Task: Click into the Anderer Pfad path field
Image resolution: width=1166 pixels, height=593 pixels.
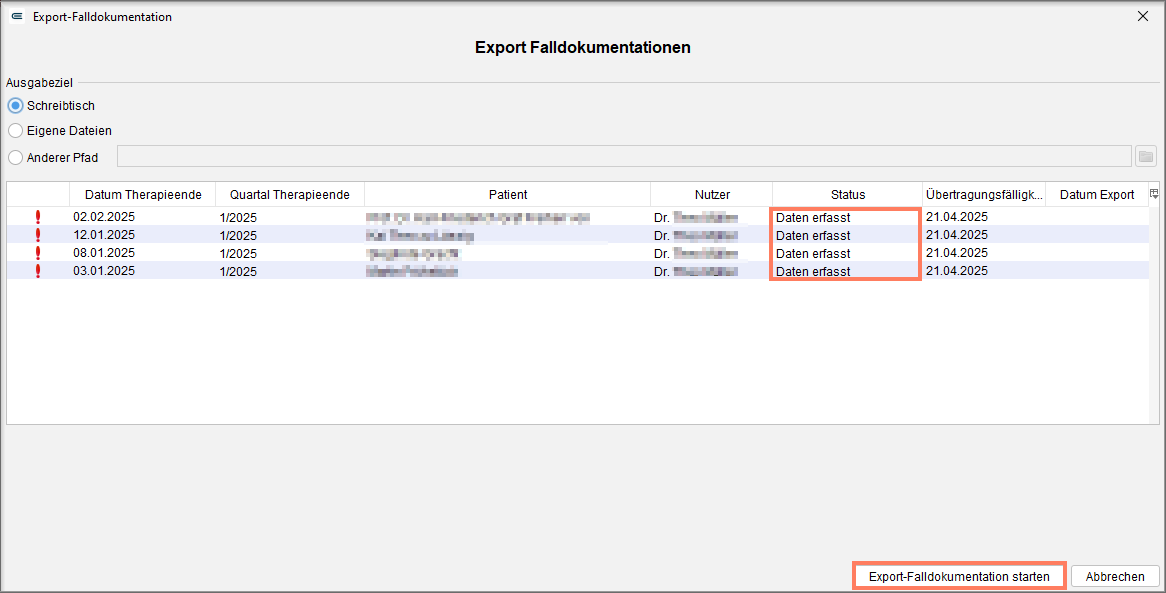Action: tap(625, 156)
